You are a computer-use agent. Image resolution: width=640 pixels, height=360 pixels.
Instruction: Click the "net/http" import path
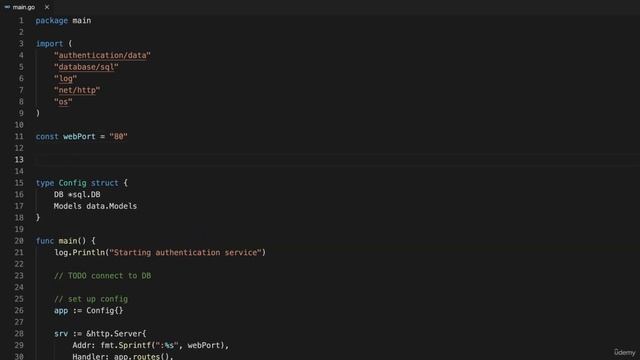tap(77, 90)
